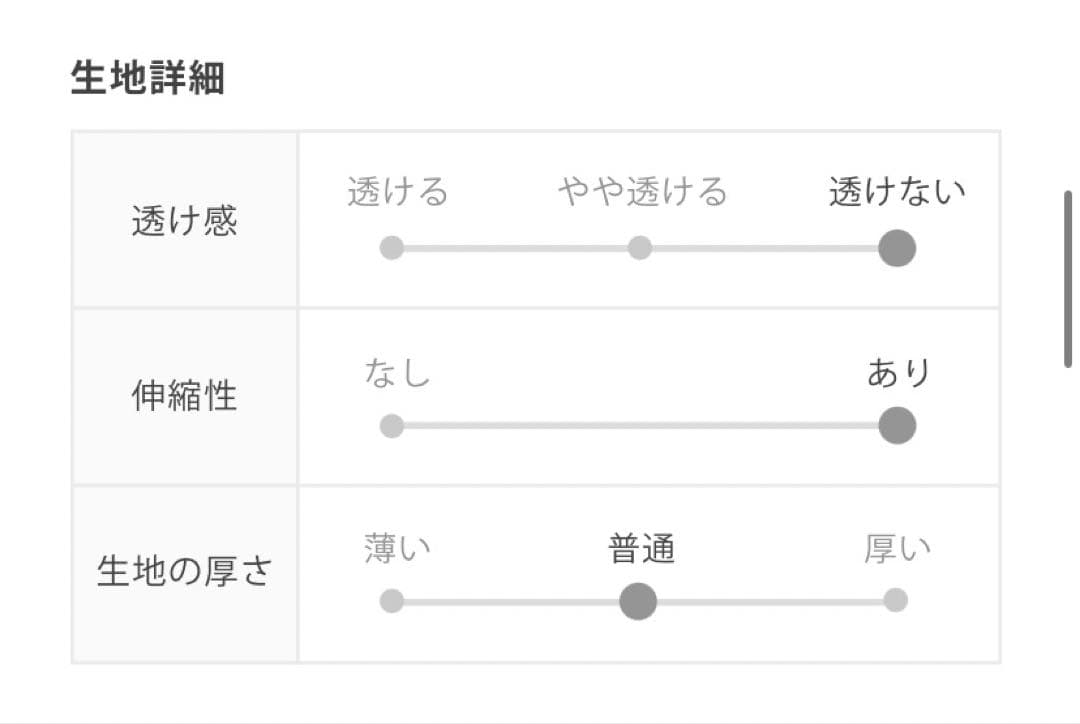This screenshot has width=1080, height=724.
Task: Select the なし dot on stretch slider
Action: click(391, 426)
